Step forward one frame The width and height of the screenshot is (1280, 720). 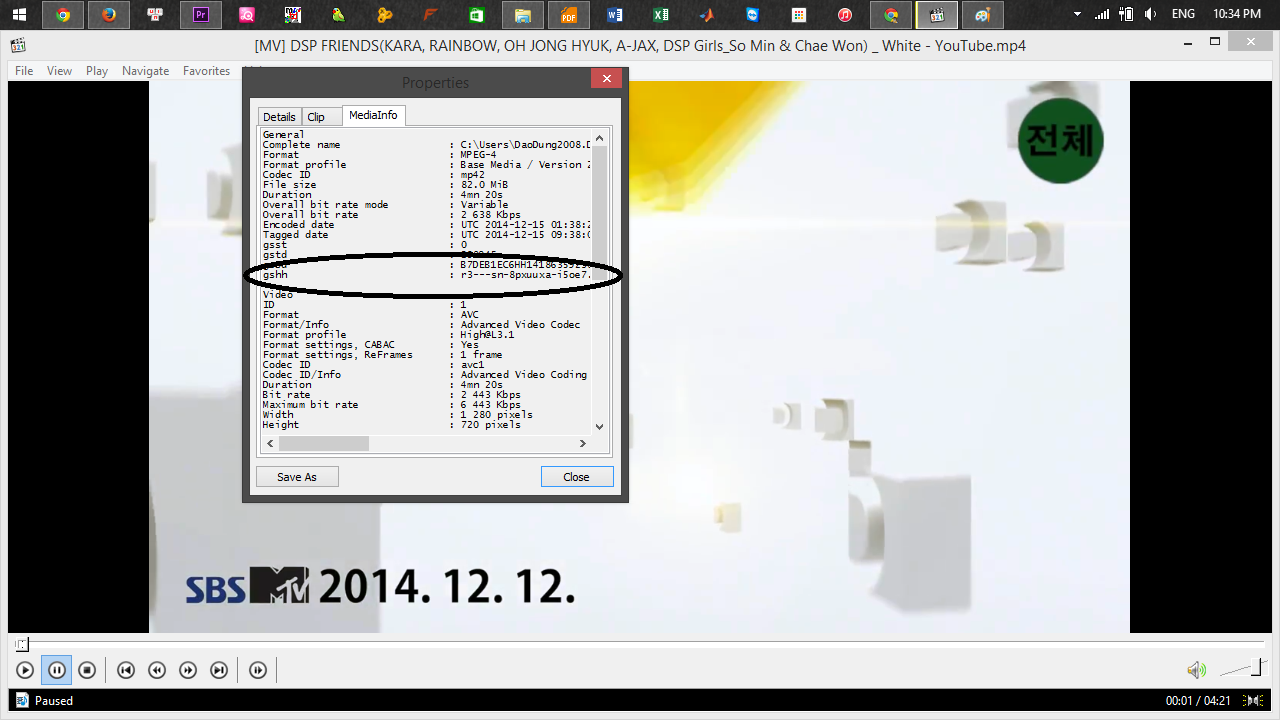coord(258,670)
